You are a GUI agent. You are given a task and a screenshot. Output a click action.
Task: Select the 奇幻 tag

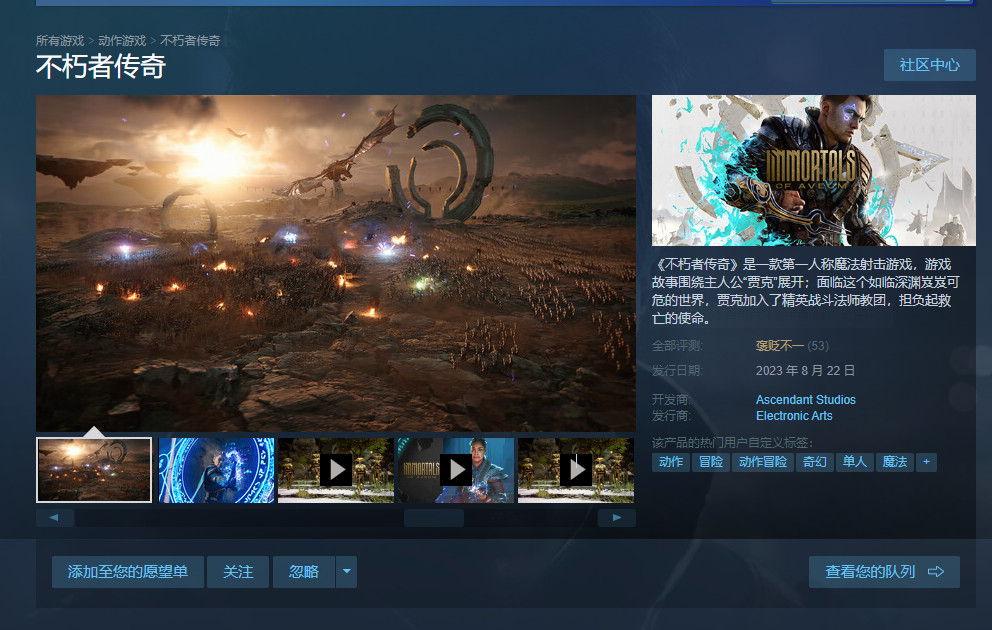tap(815, 462)
